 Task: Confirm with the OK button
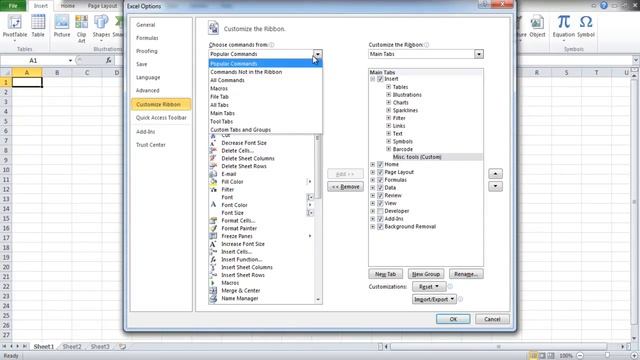(453, 319)
